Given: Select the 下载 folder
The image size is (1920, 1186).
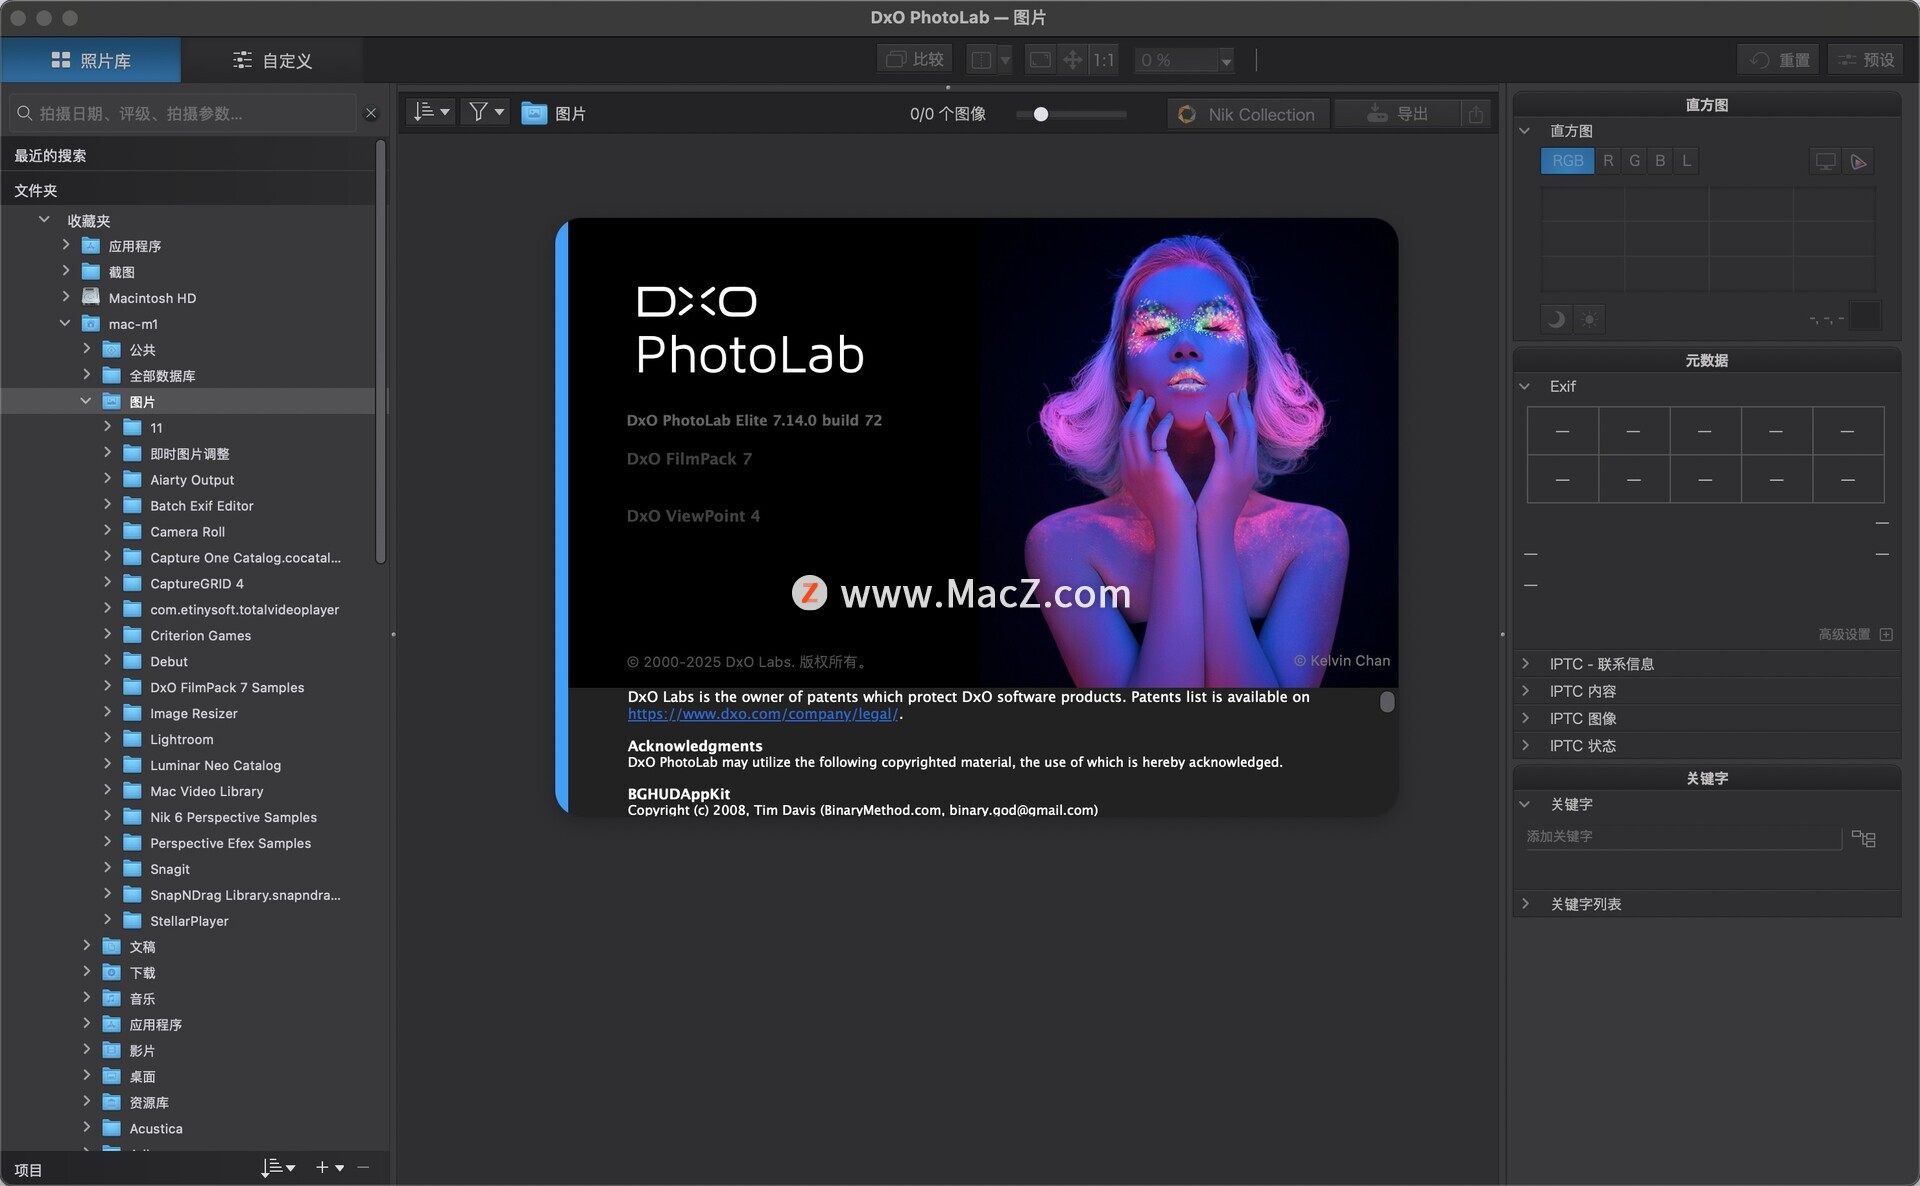Looking at the screenshot, I should tap(142, 973).
